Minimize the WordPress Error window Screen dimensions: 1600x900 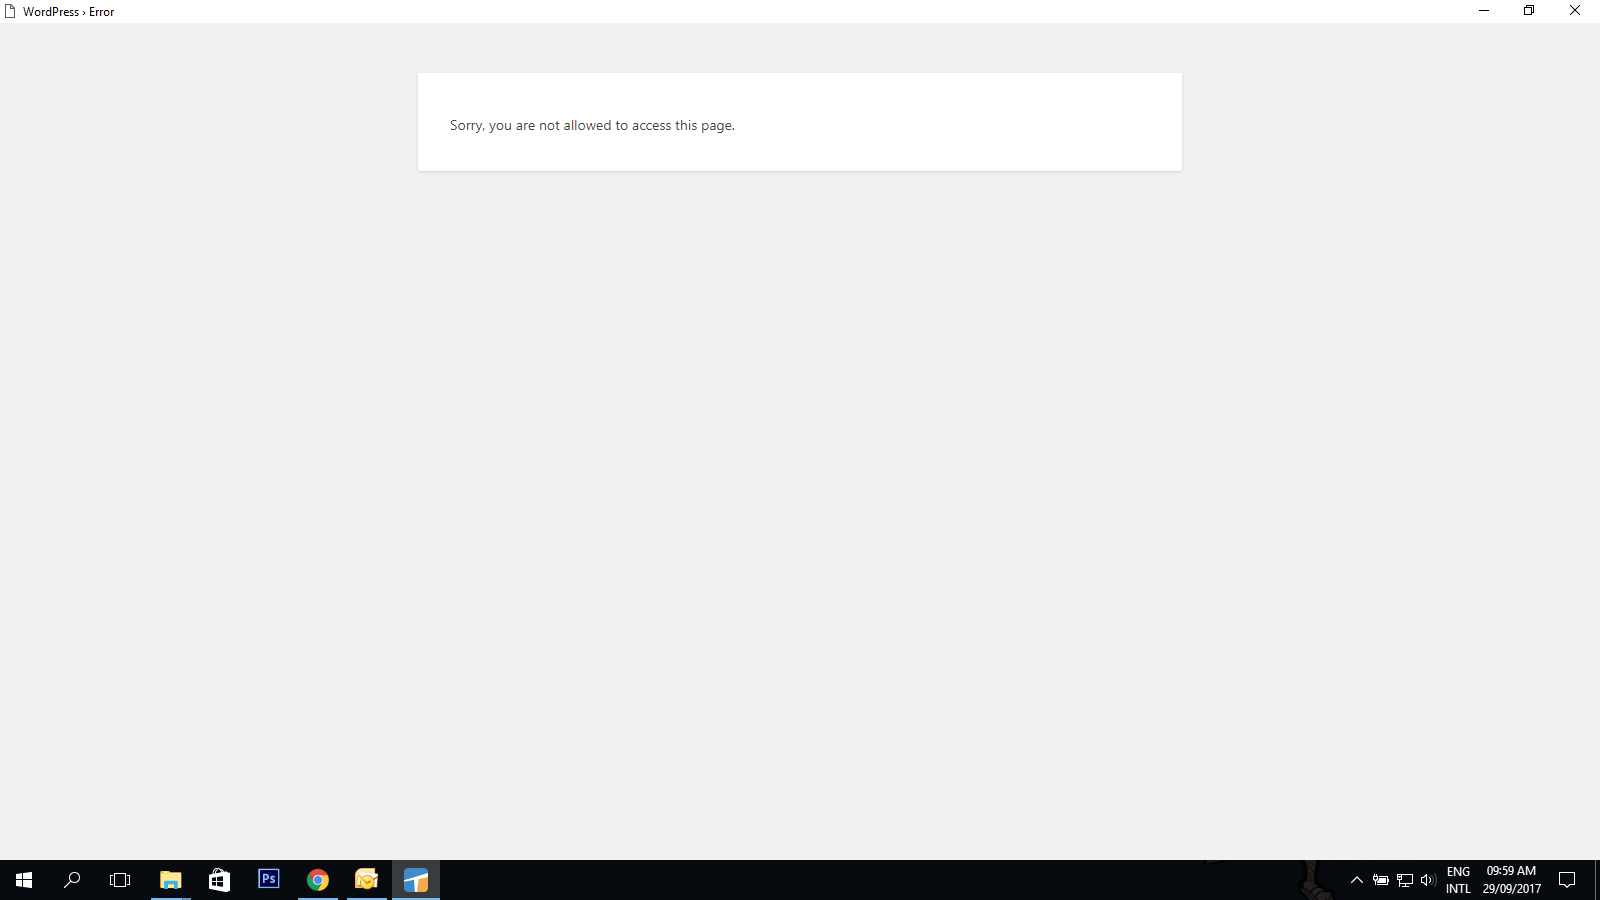click(1484, 11)
